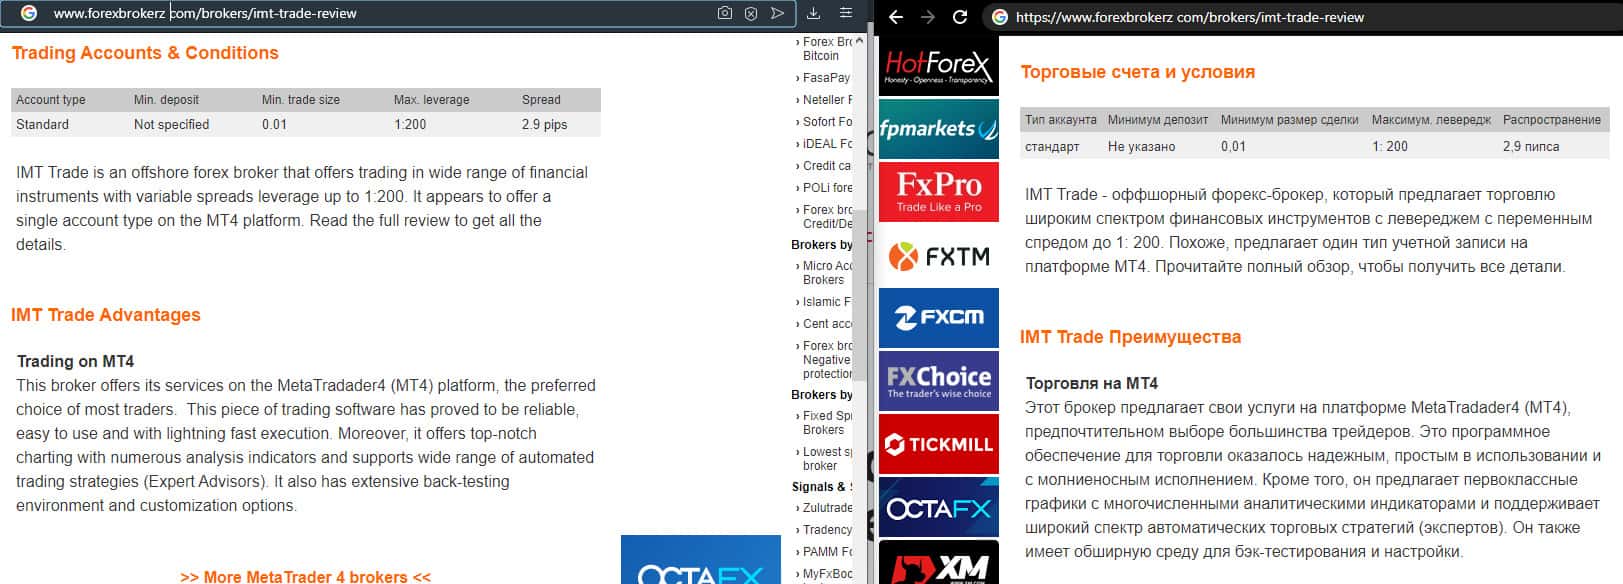Open the Forex brokers Bitcoin sidebar link
The width and height of the screenshot is (1623, 584).
(x=826, y=48)
